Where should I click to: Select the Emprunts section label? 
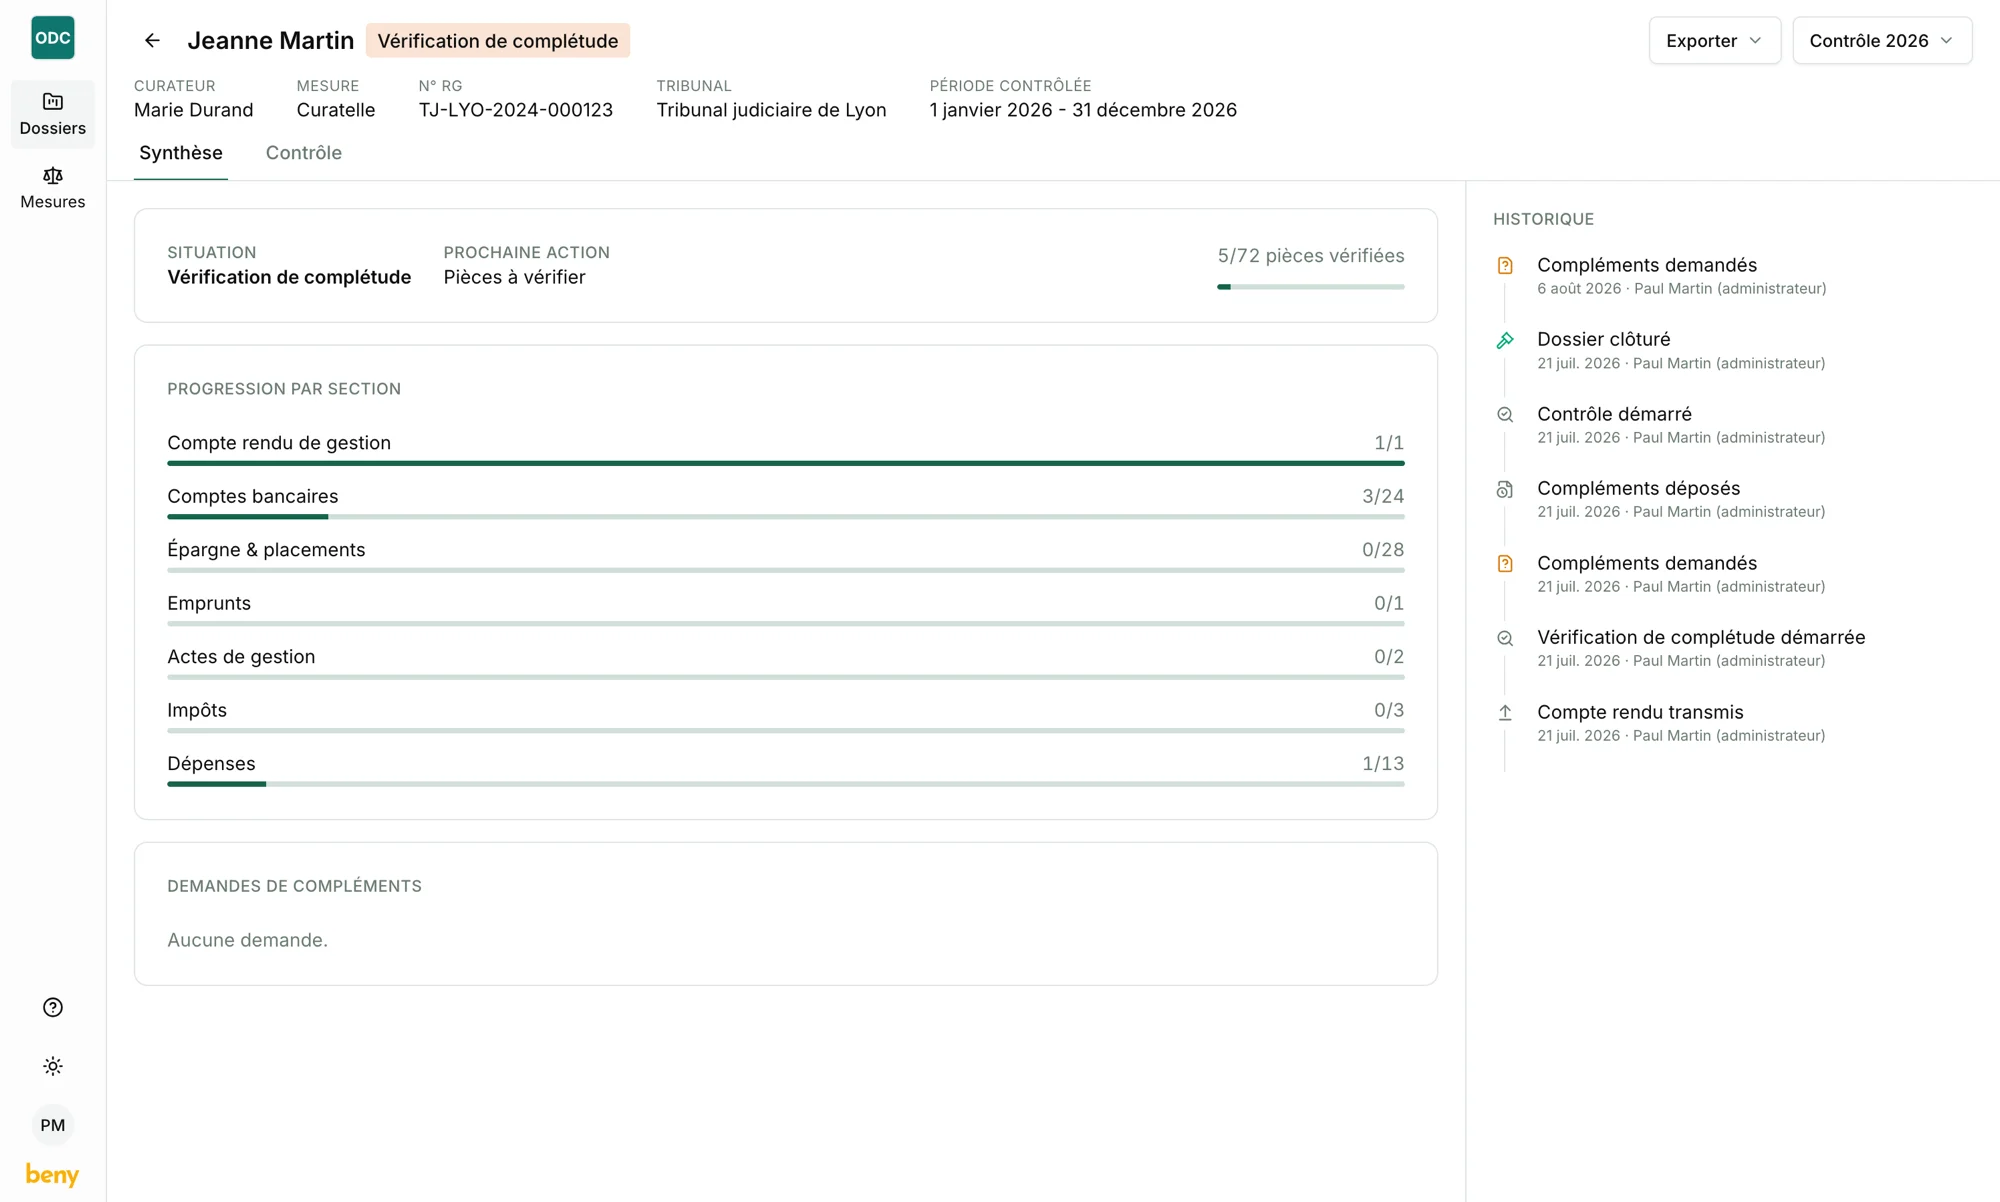pos(209,603)
